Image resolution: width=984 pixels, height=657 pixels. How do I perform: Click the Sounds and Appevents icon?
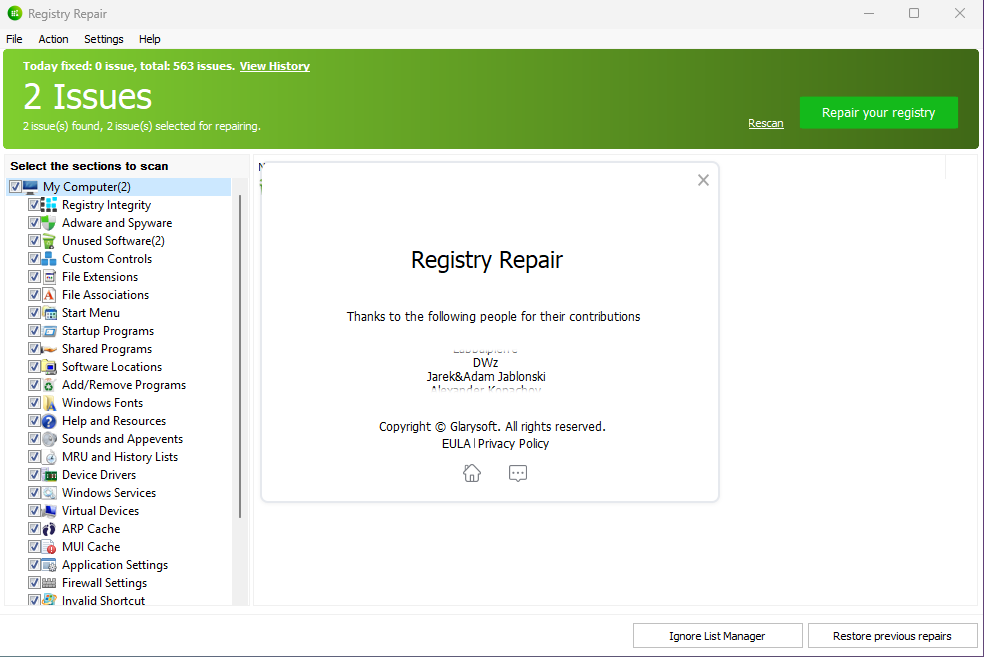click(x=49, y=439)
